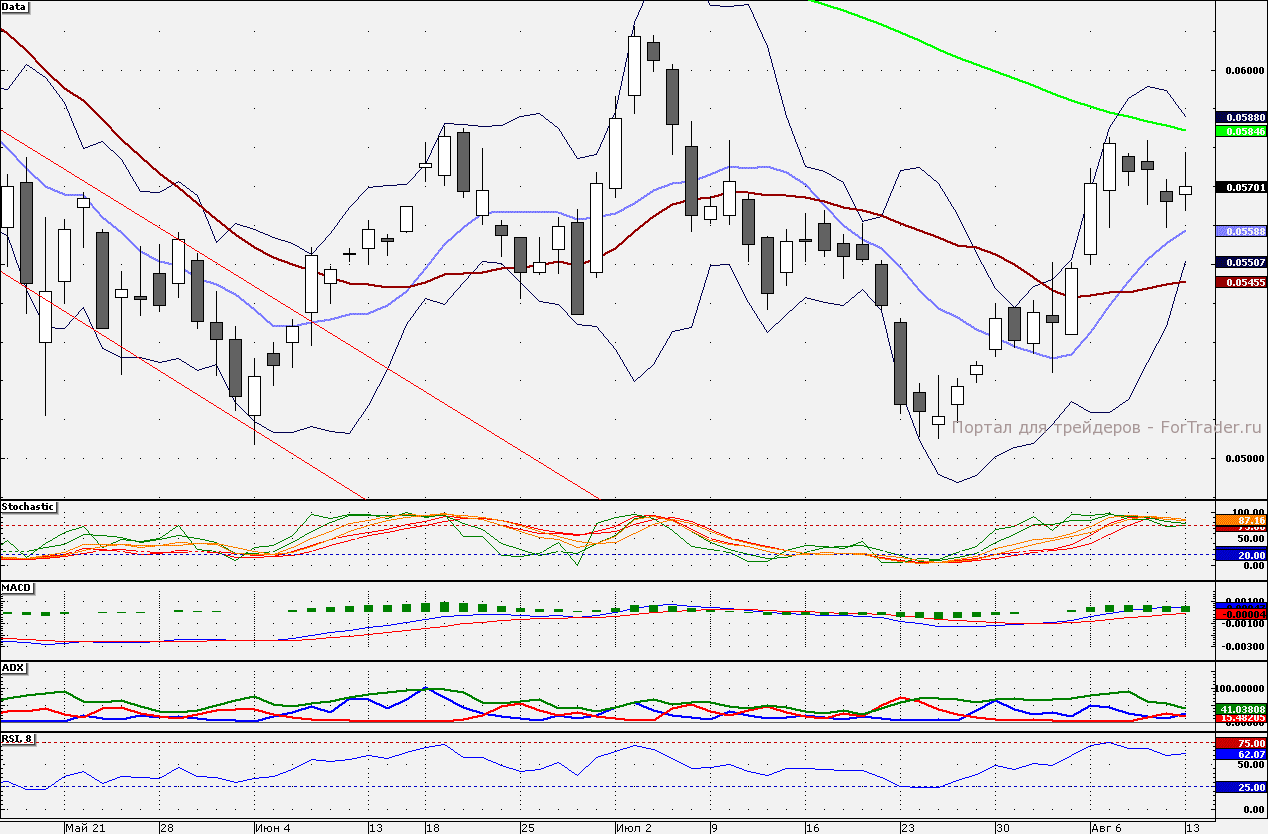Click the "Stochastic" indicator panel label
Viewport: 1268px width, 834px height.
pos(28,507)
